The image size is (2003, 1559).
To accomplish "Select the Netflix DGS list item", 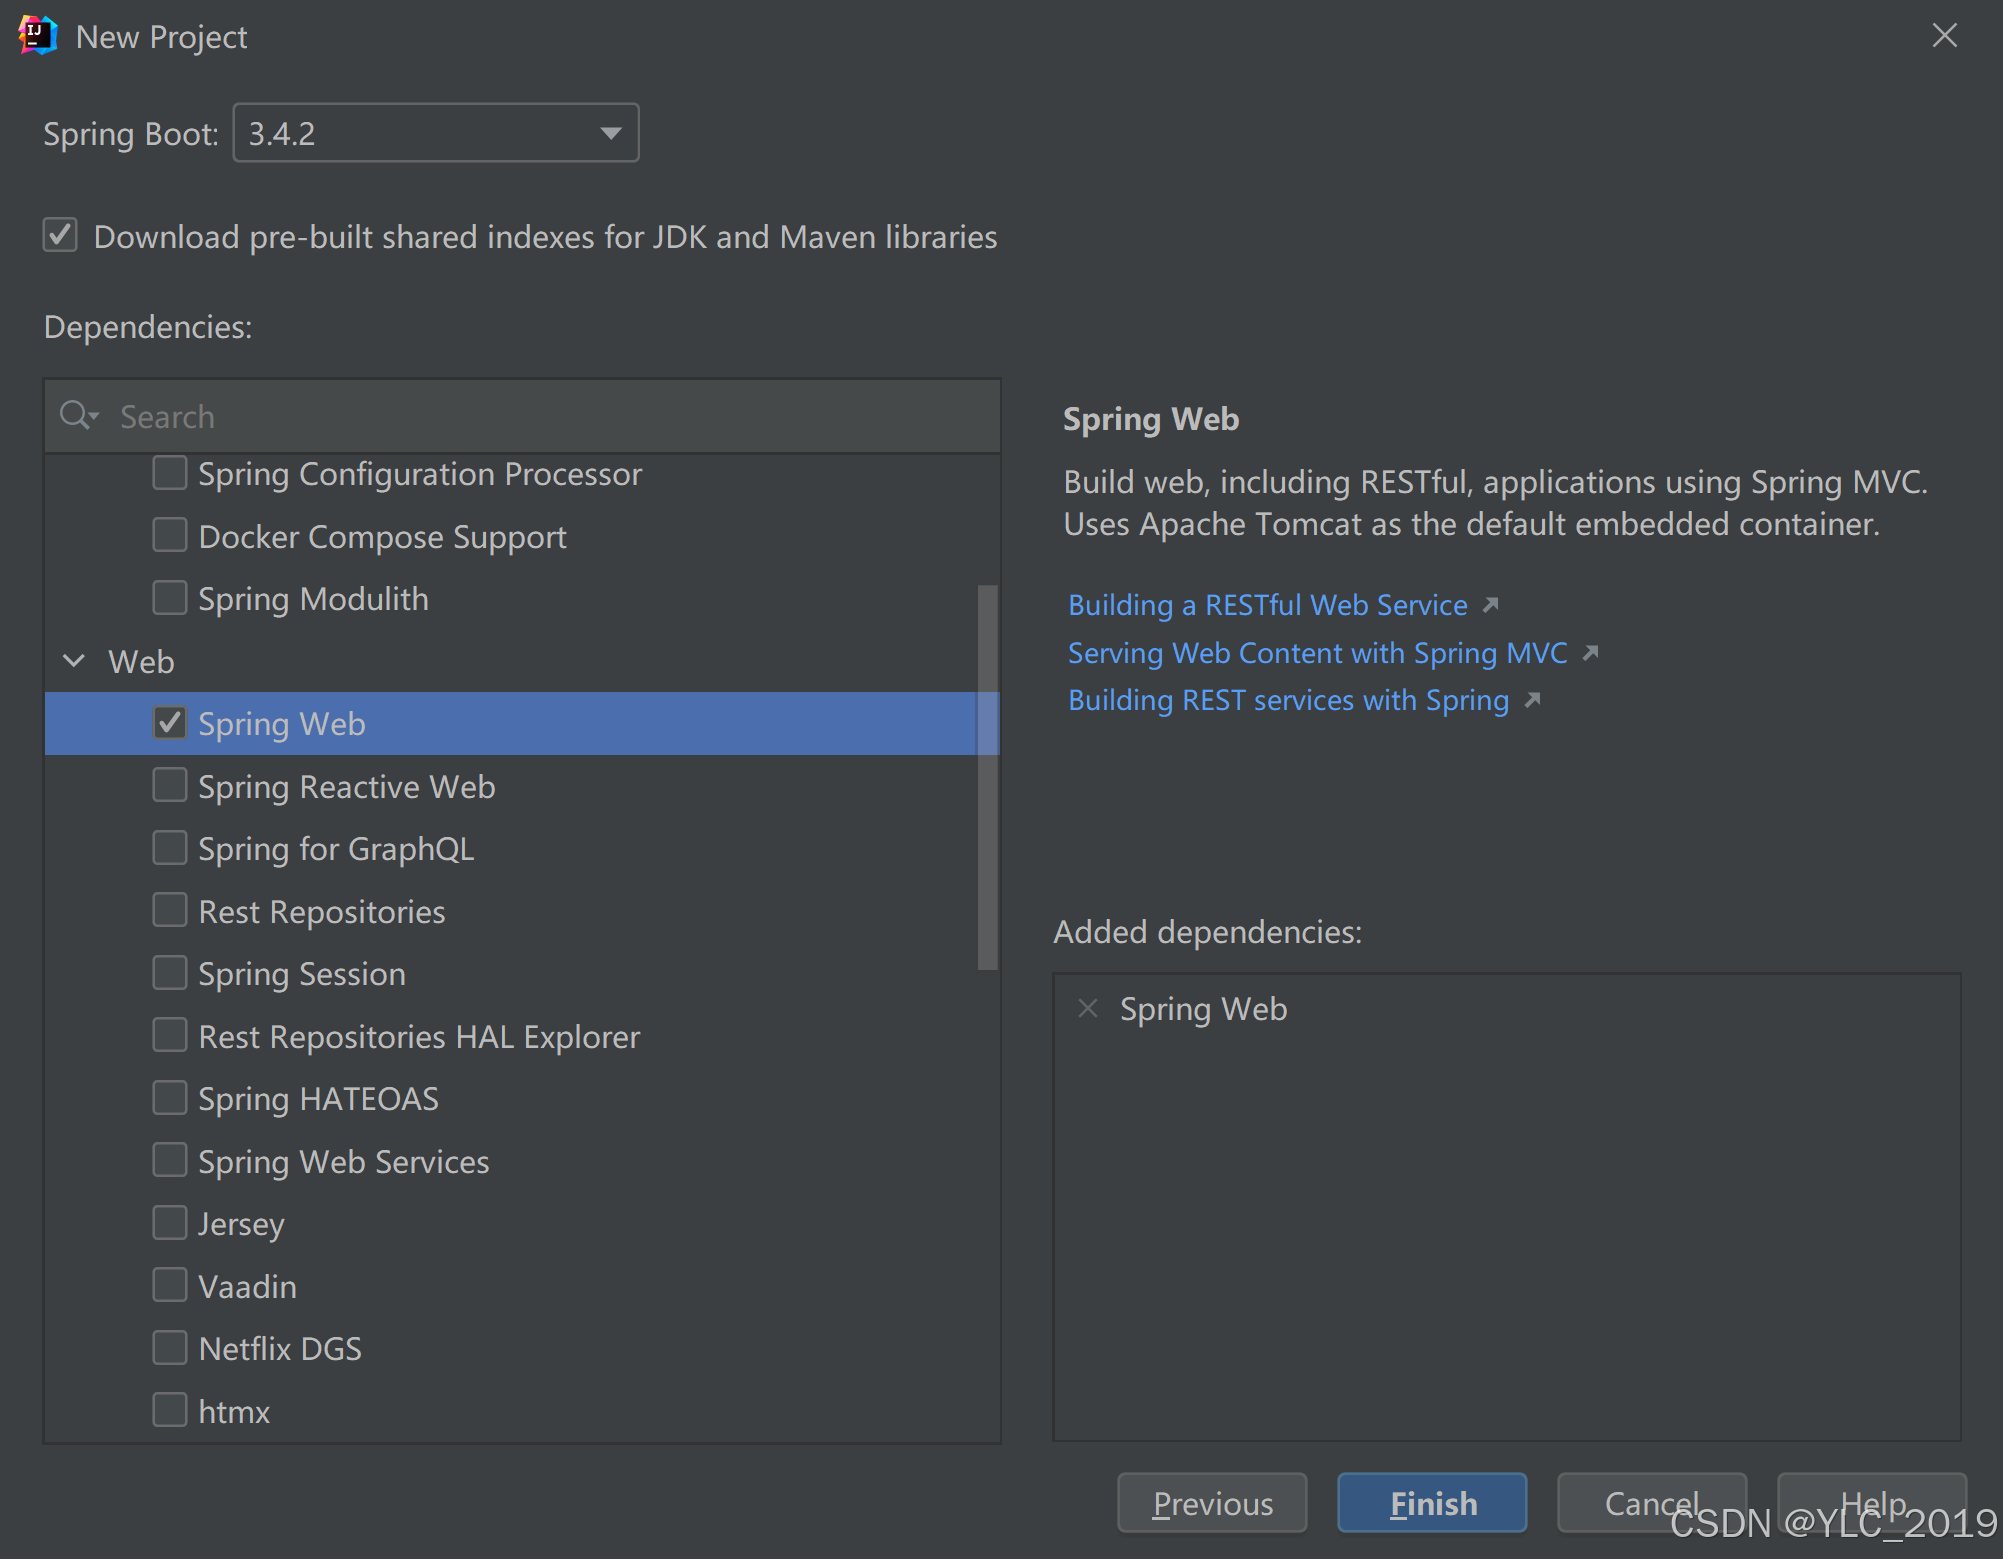I will pos(280,1349).
